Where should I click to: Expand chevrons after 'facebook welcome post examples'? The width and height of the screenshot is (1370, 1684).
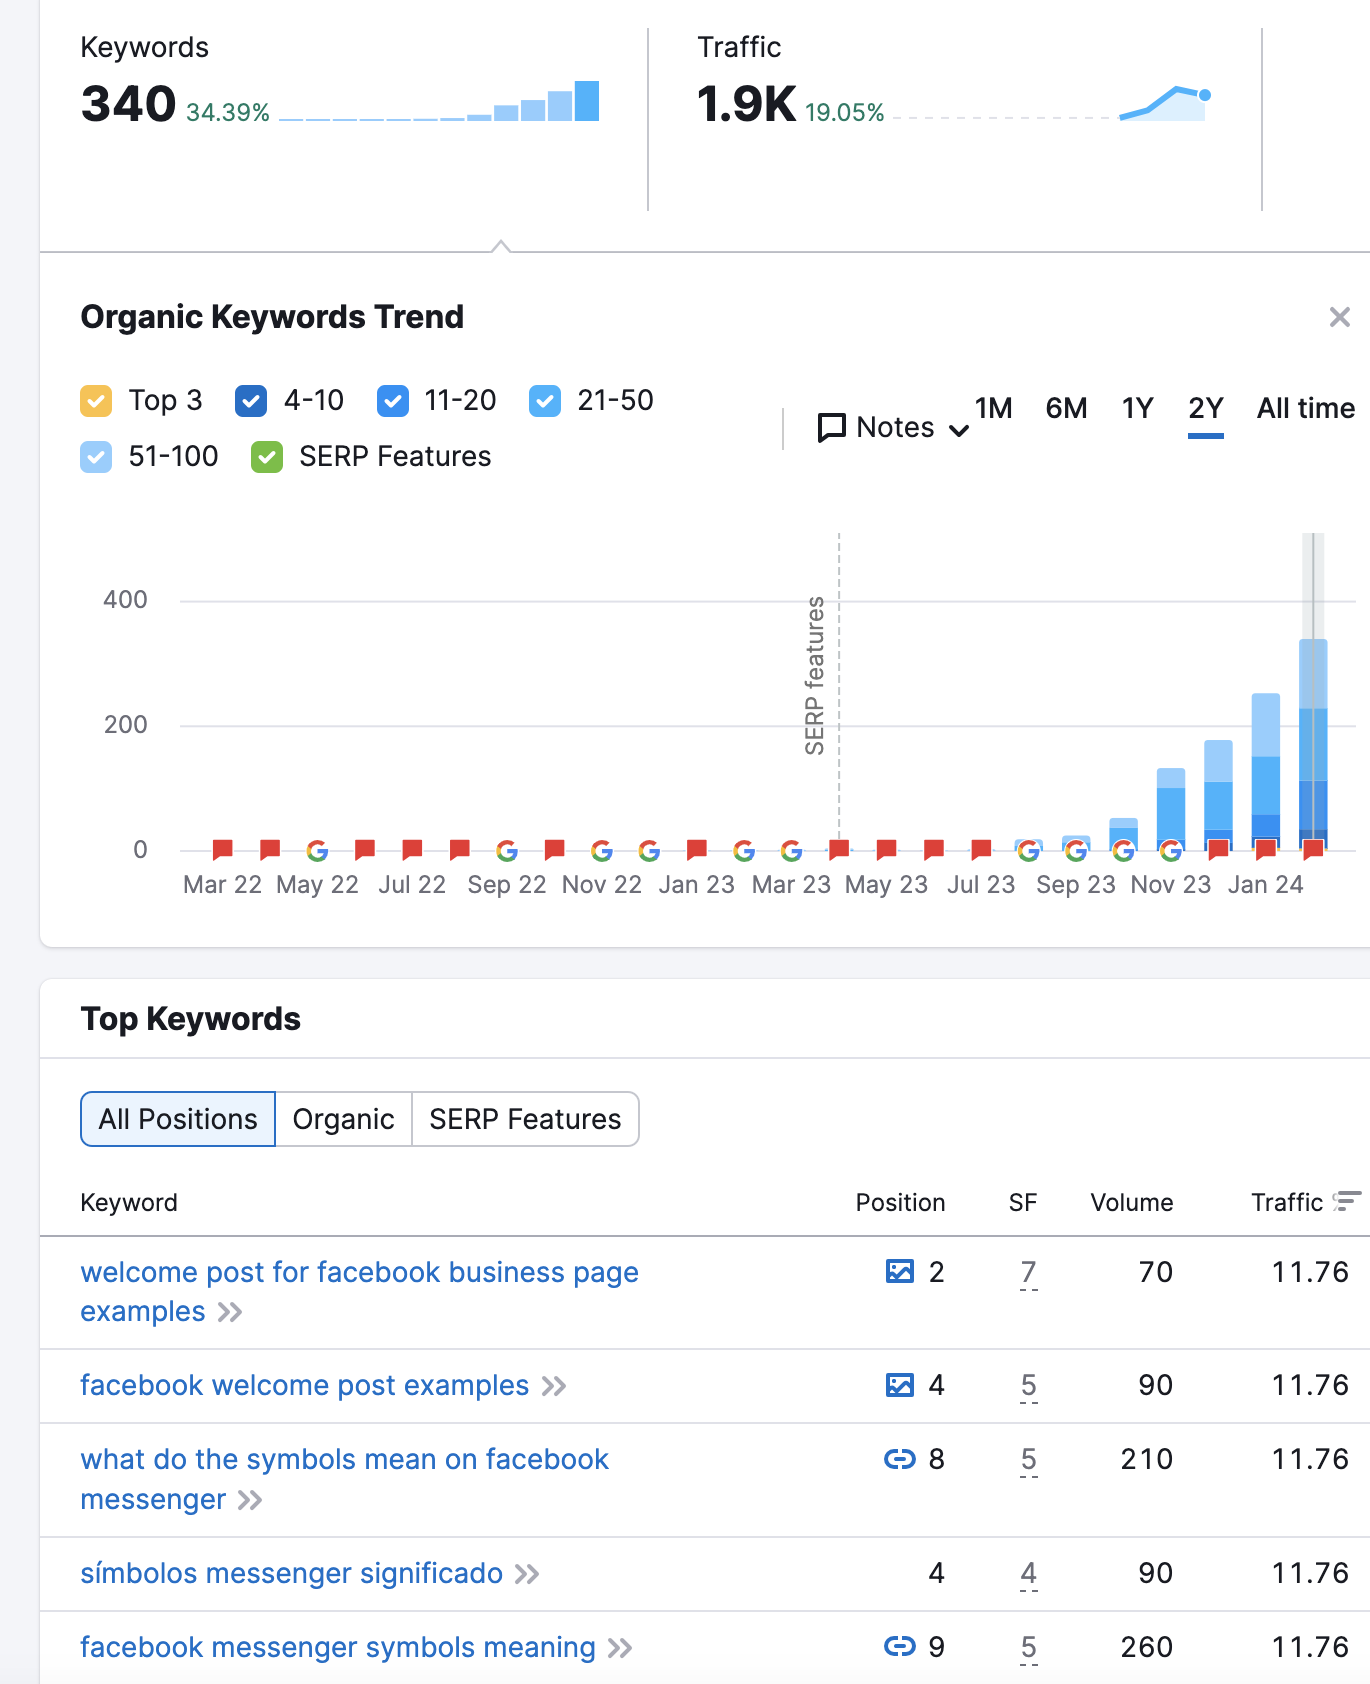(x=554, y=1386)
